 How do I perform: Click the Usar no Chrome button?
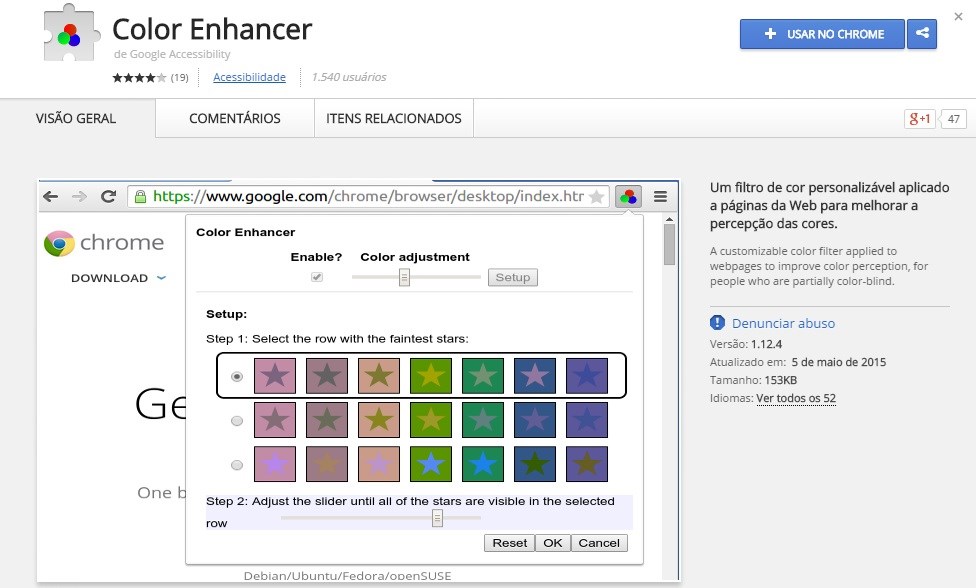[822, 34]
